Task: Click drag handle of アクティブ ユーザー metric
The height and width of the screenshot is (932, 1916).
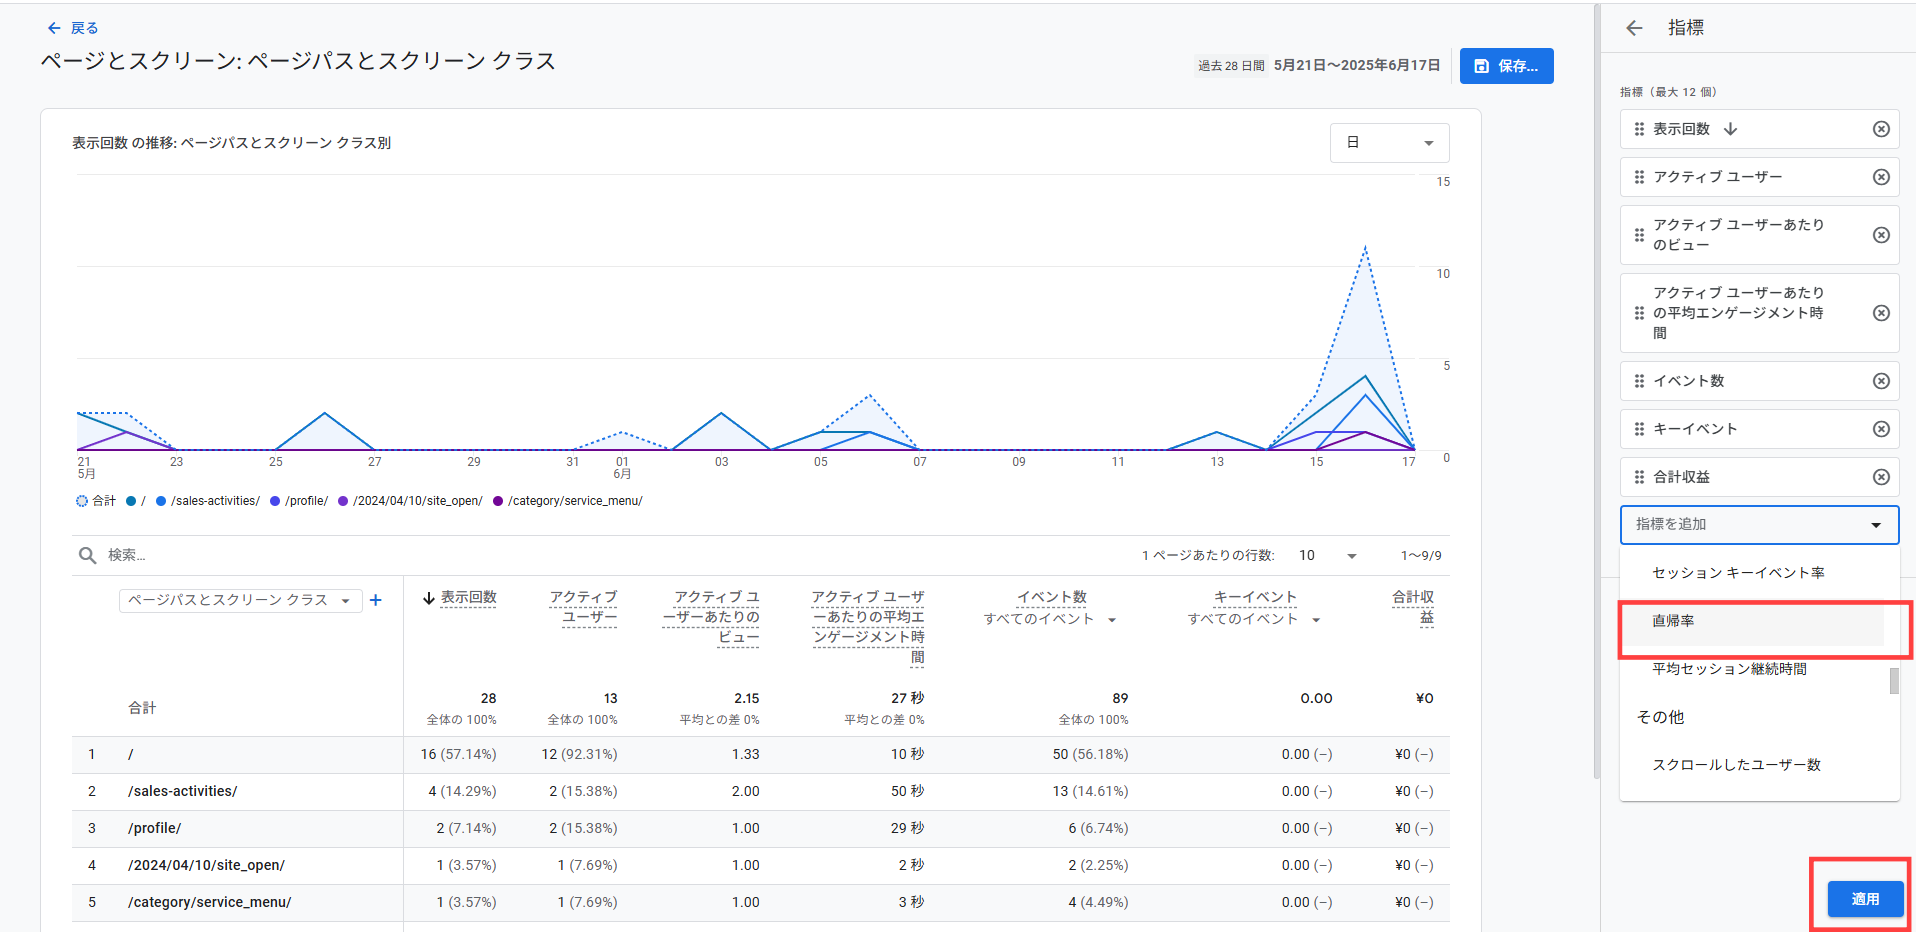Action: [x=1639, y=177]
